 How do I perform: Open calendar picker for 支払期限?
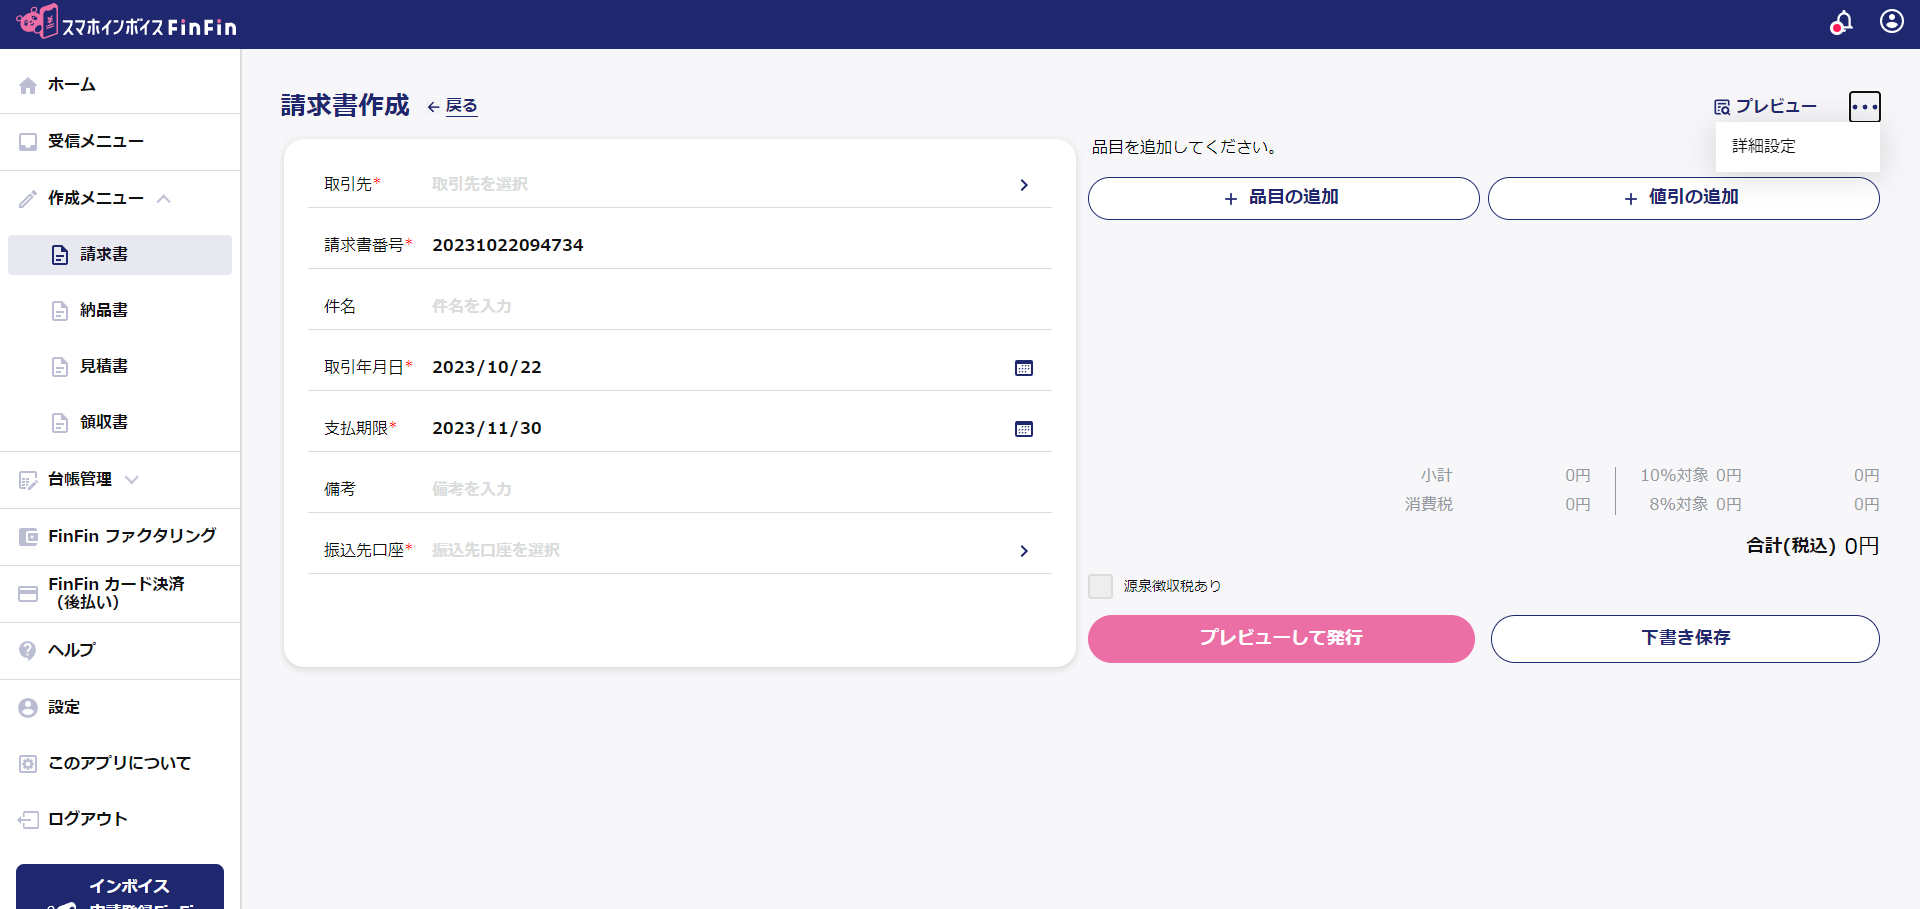point(1024,429)
